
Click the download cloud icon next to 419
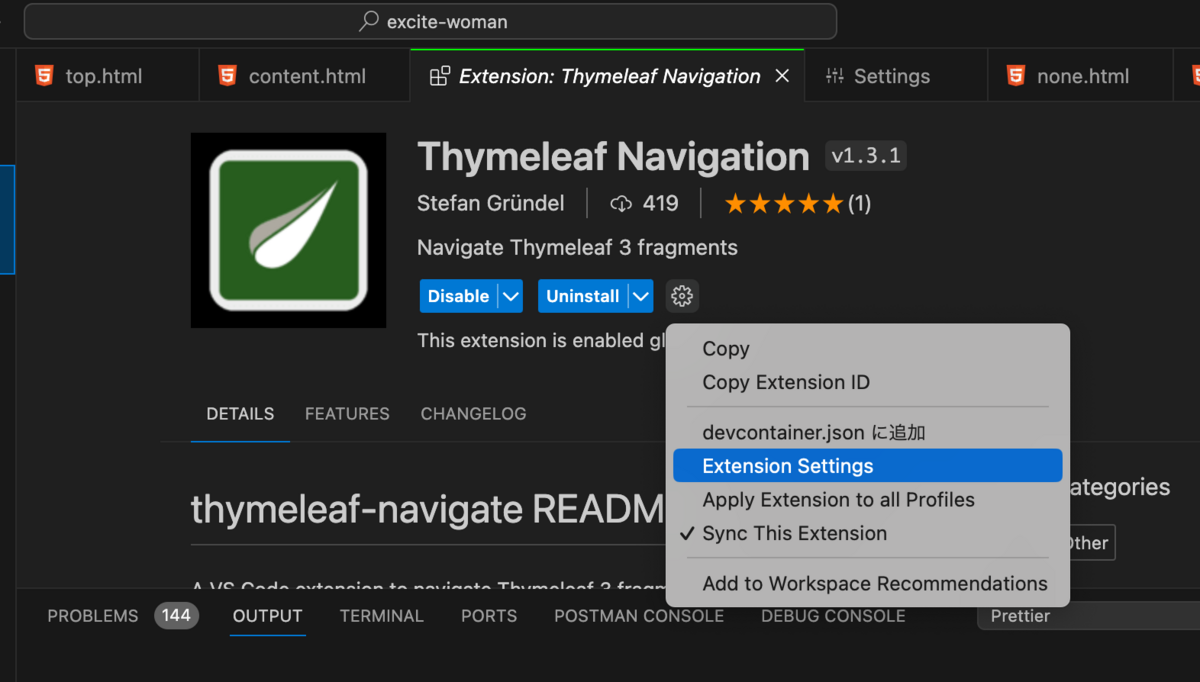point(621,204)
